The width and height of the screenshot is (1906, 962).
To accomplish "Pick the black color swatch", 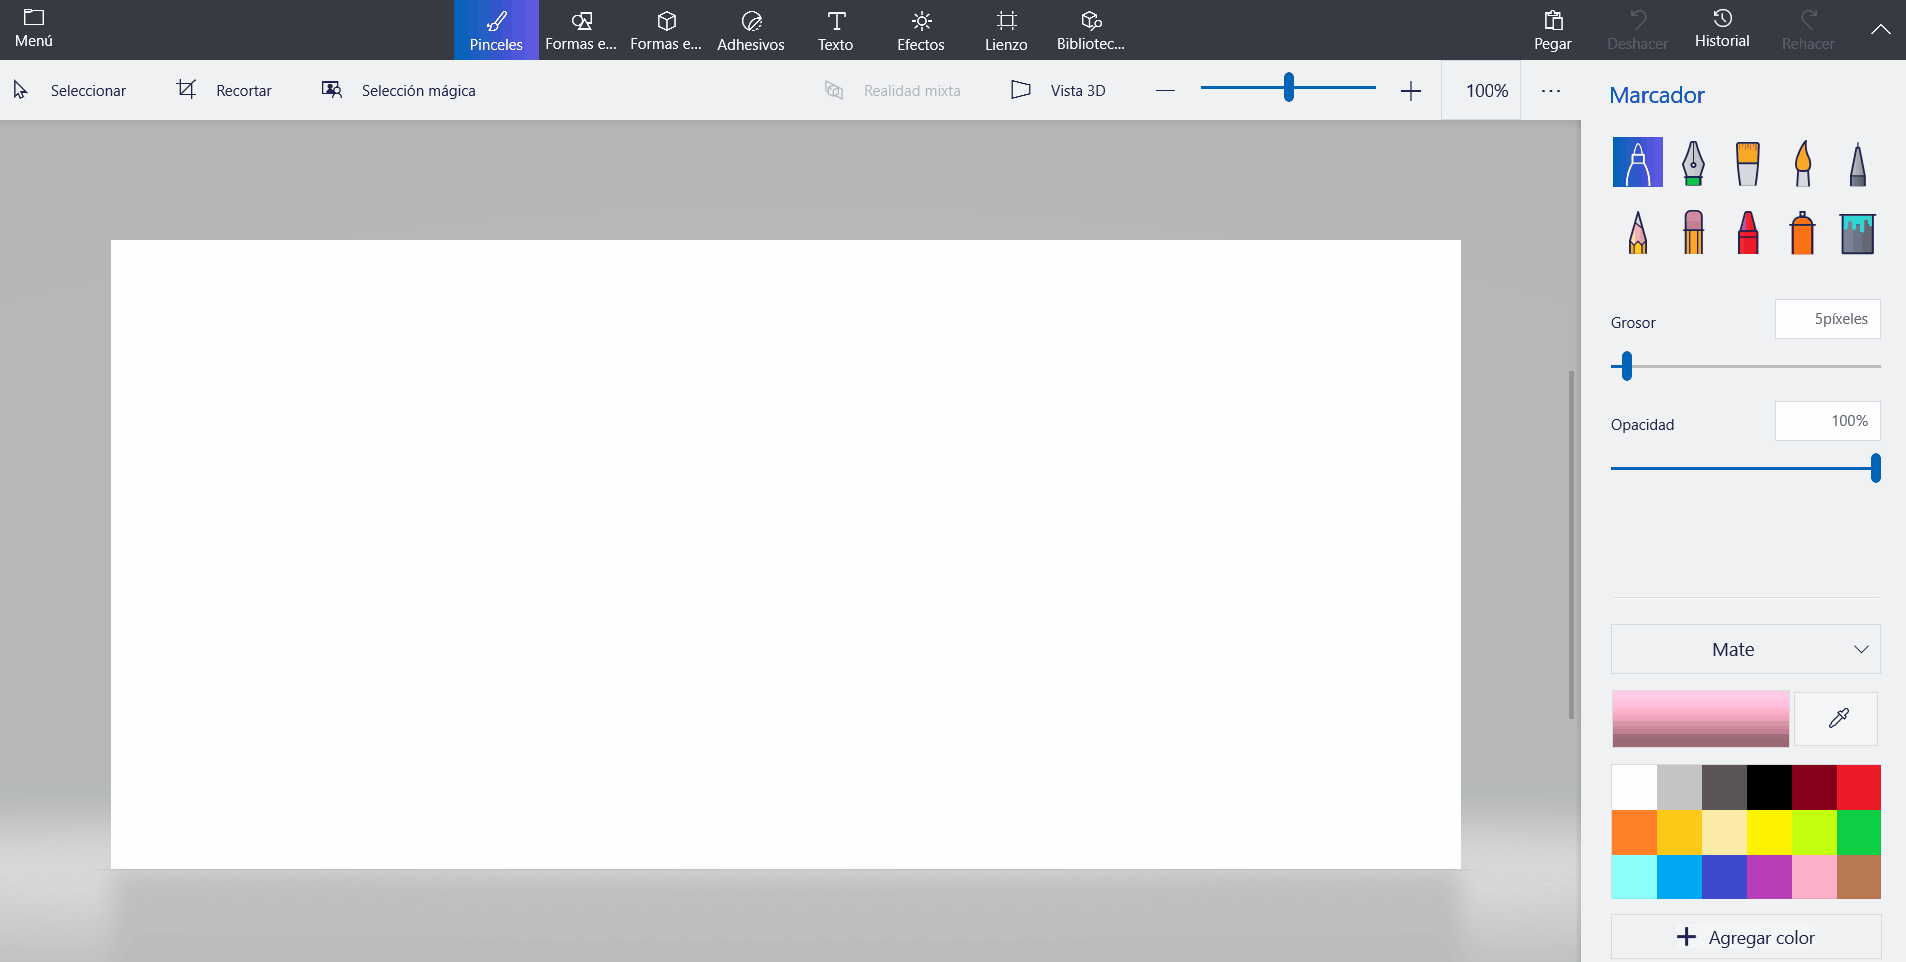I will tap(1769, 787).
